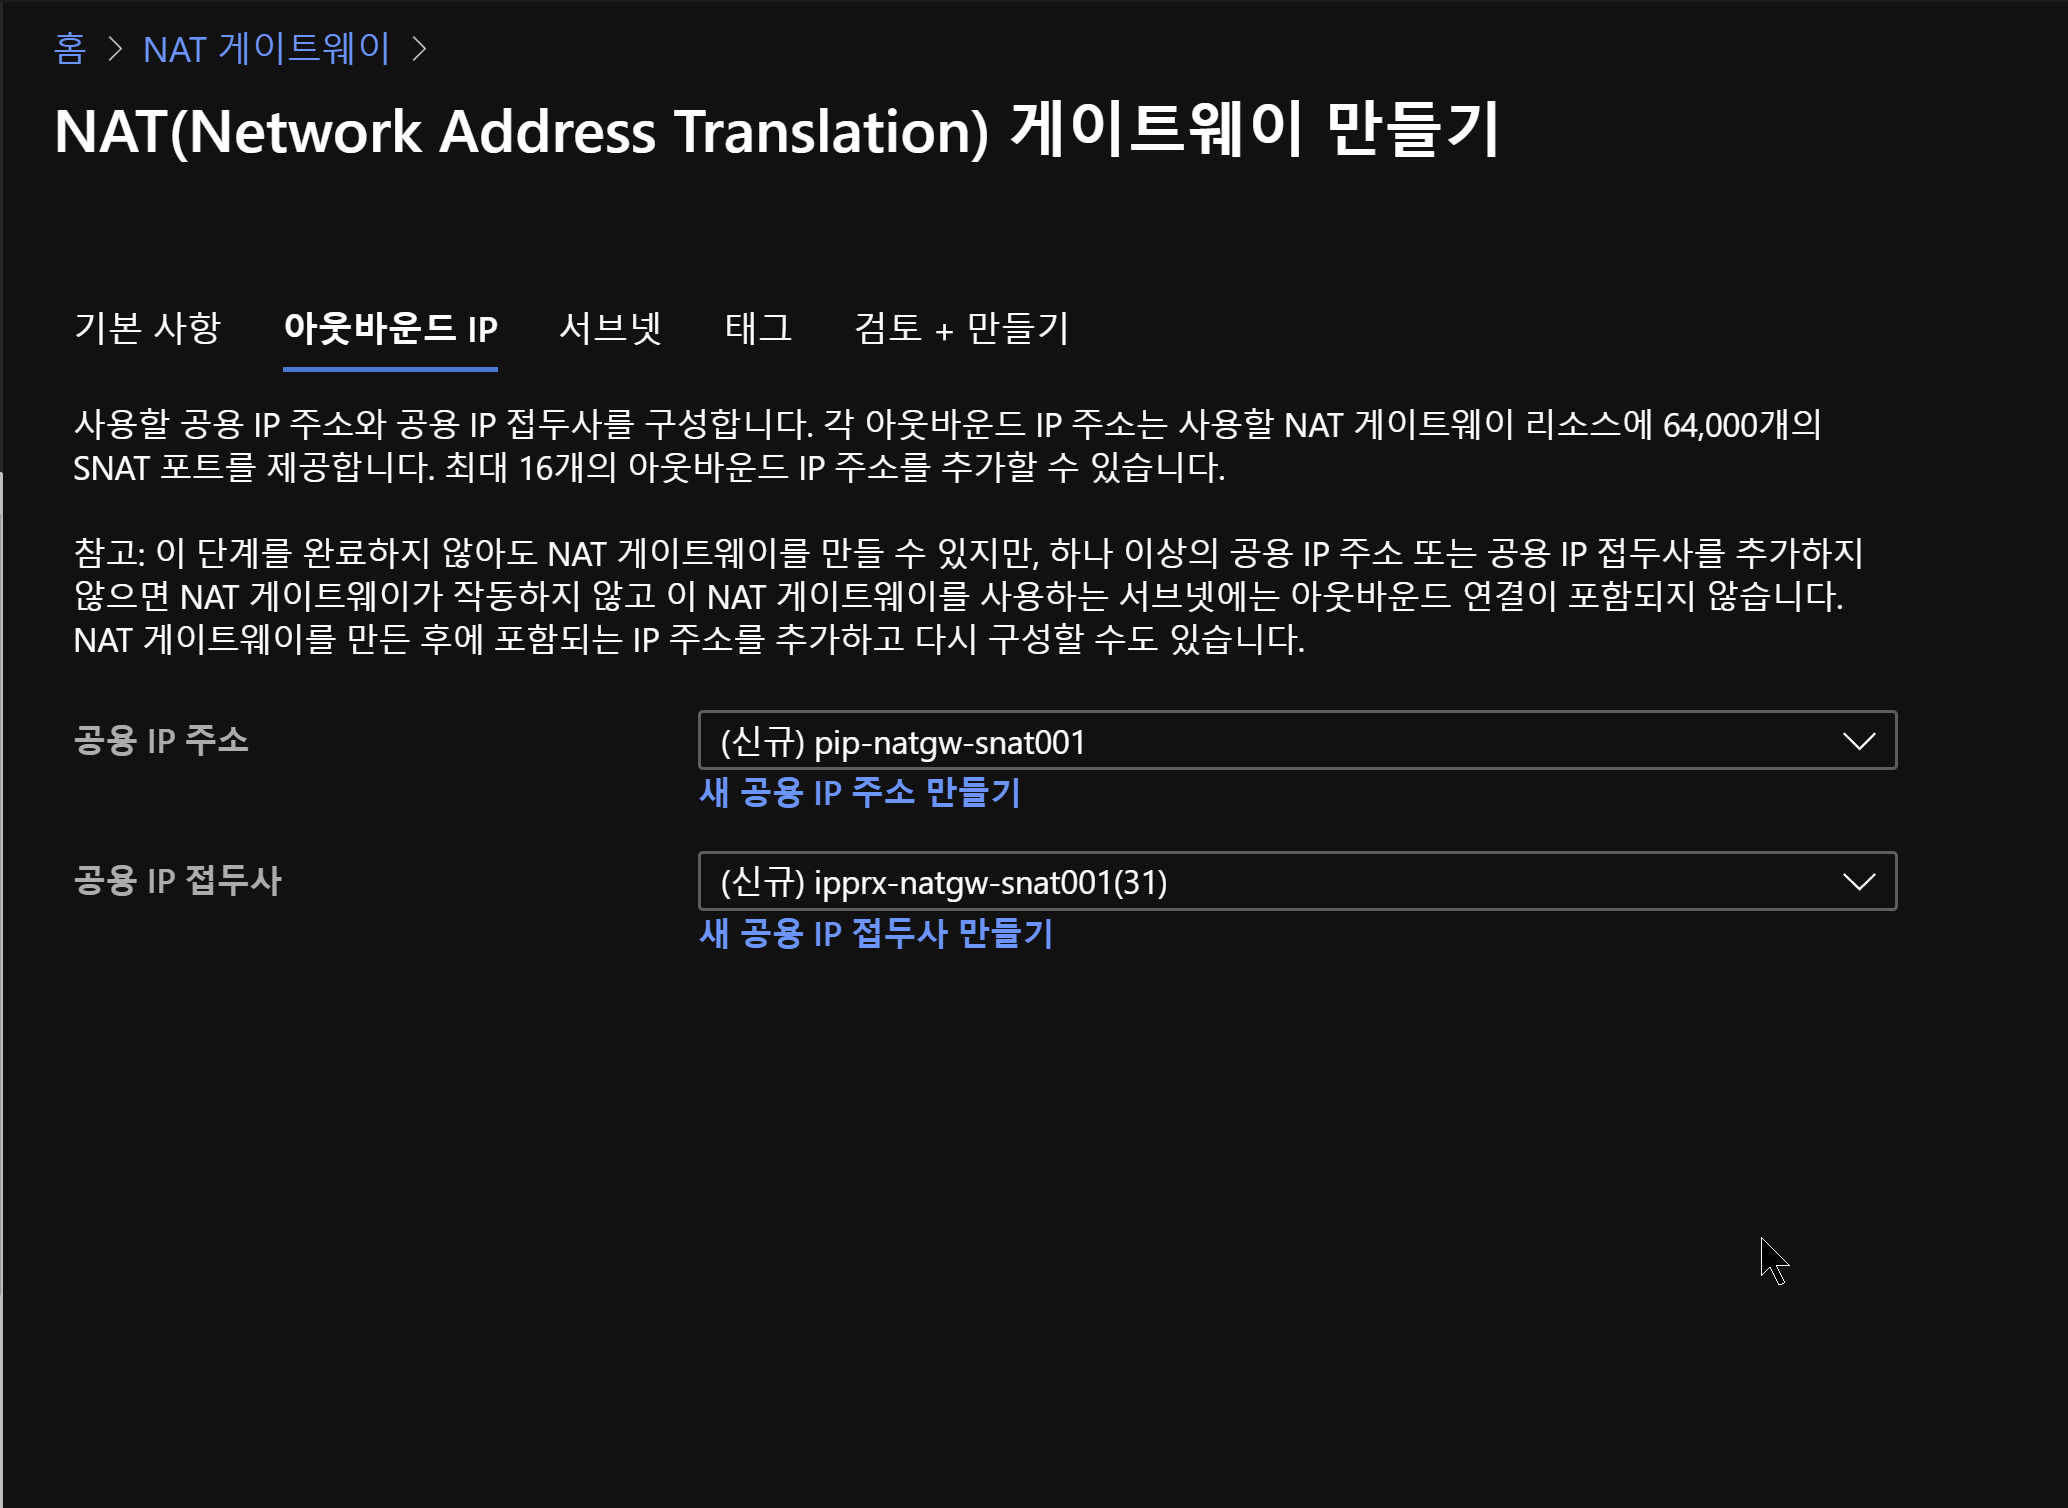Click the 공용 IP 접두사 field label
Screen dimensions: 2068x1508
(178, 882)
